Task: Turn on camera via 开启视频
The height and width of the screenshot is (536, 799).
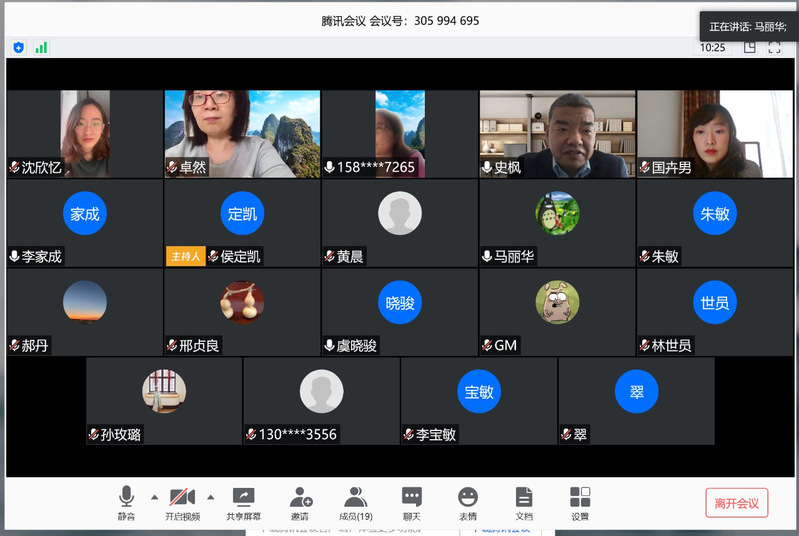Action: point(182,503)
